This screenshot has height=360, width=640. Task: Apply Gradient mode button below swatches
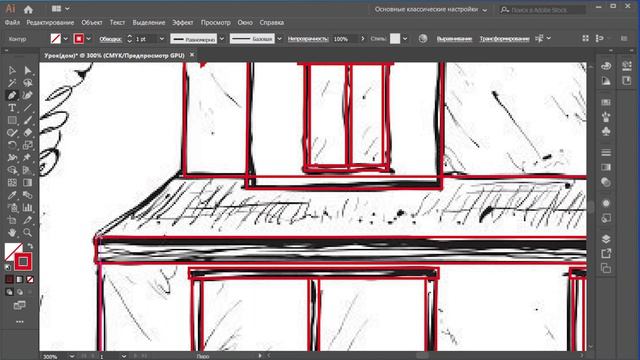coord(20,280)
